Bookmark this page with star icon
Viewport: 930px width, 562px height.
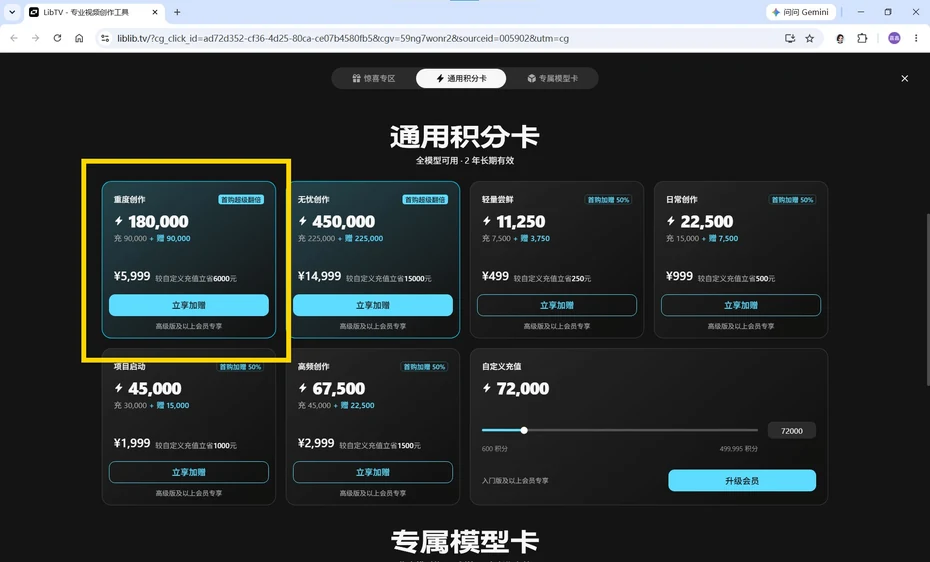click(x=810, y=38)
